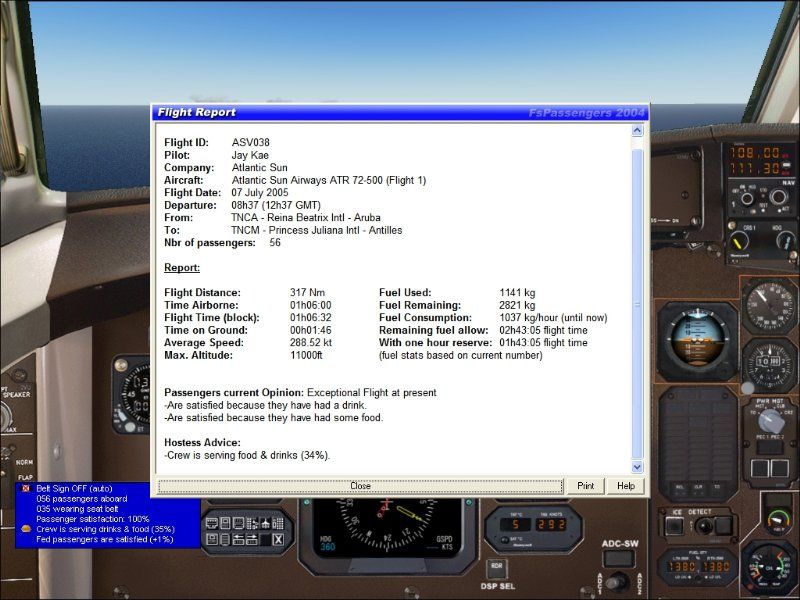Image resolution: width=800 pixels, height=600 pixels.
Task: Turn the PWR MGT rotary selector
Action: (771, 421)
